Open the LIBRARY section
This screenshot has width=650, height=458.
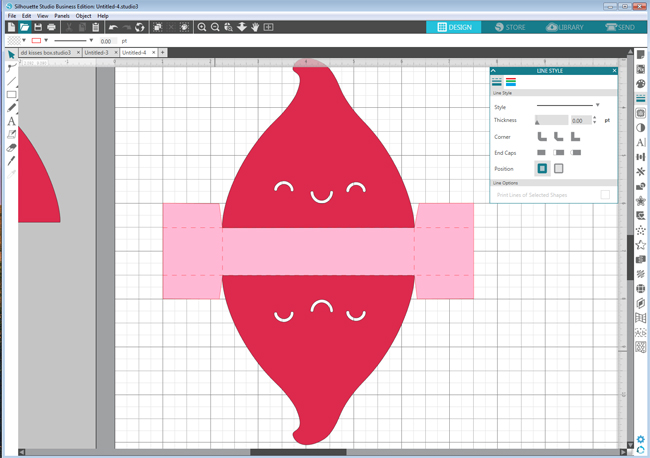click(565, 28)
